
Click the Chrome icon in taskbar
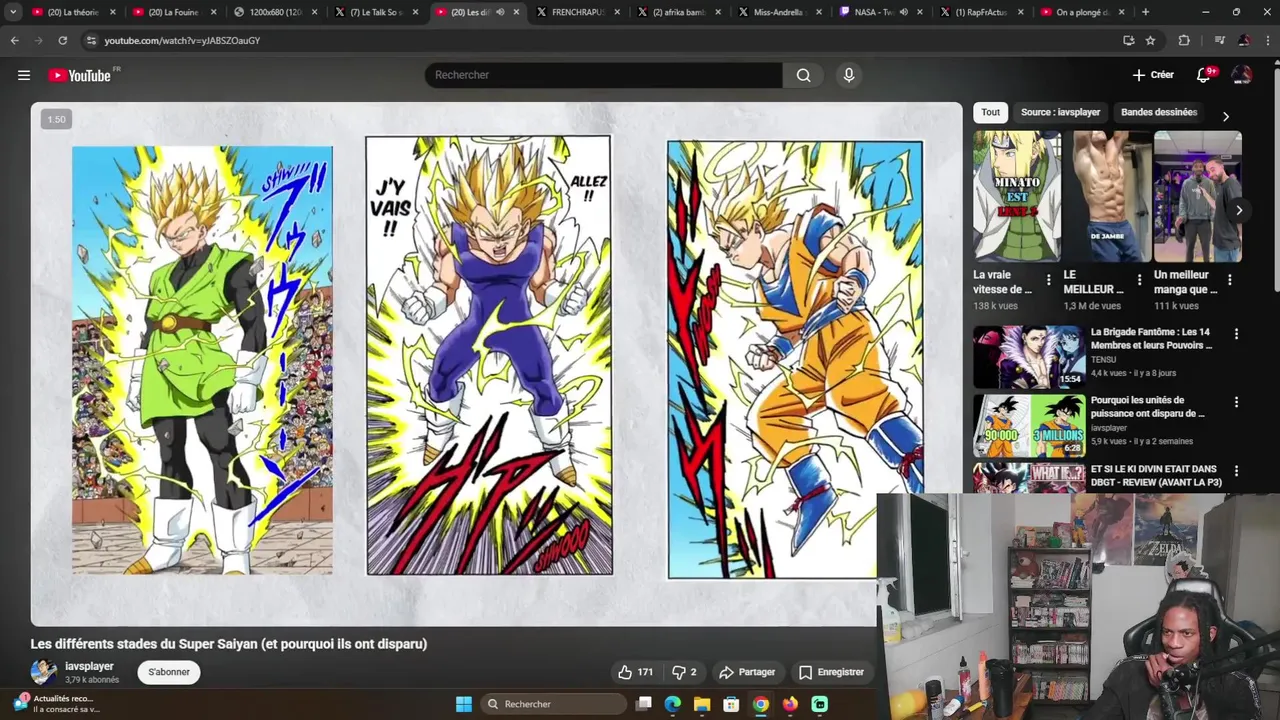tap(761, 704)
